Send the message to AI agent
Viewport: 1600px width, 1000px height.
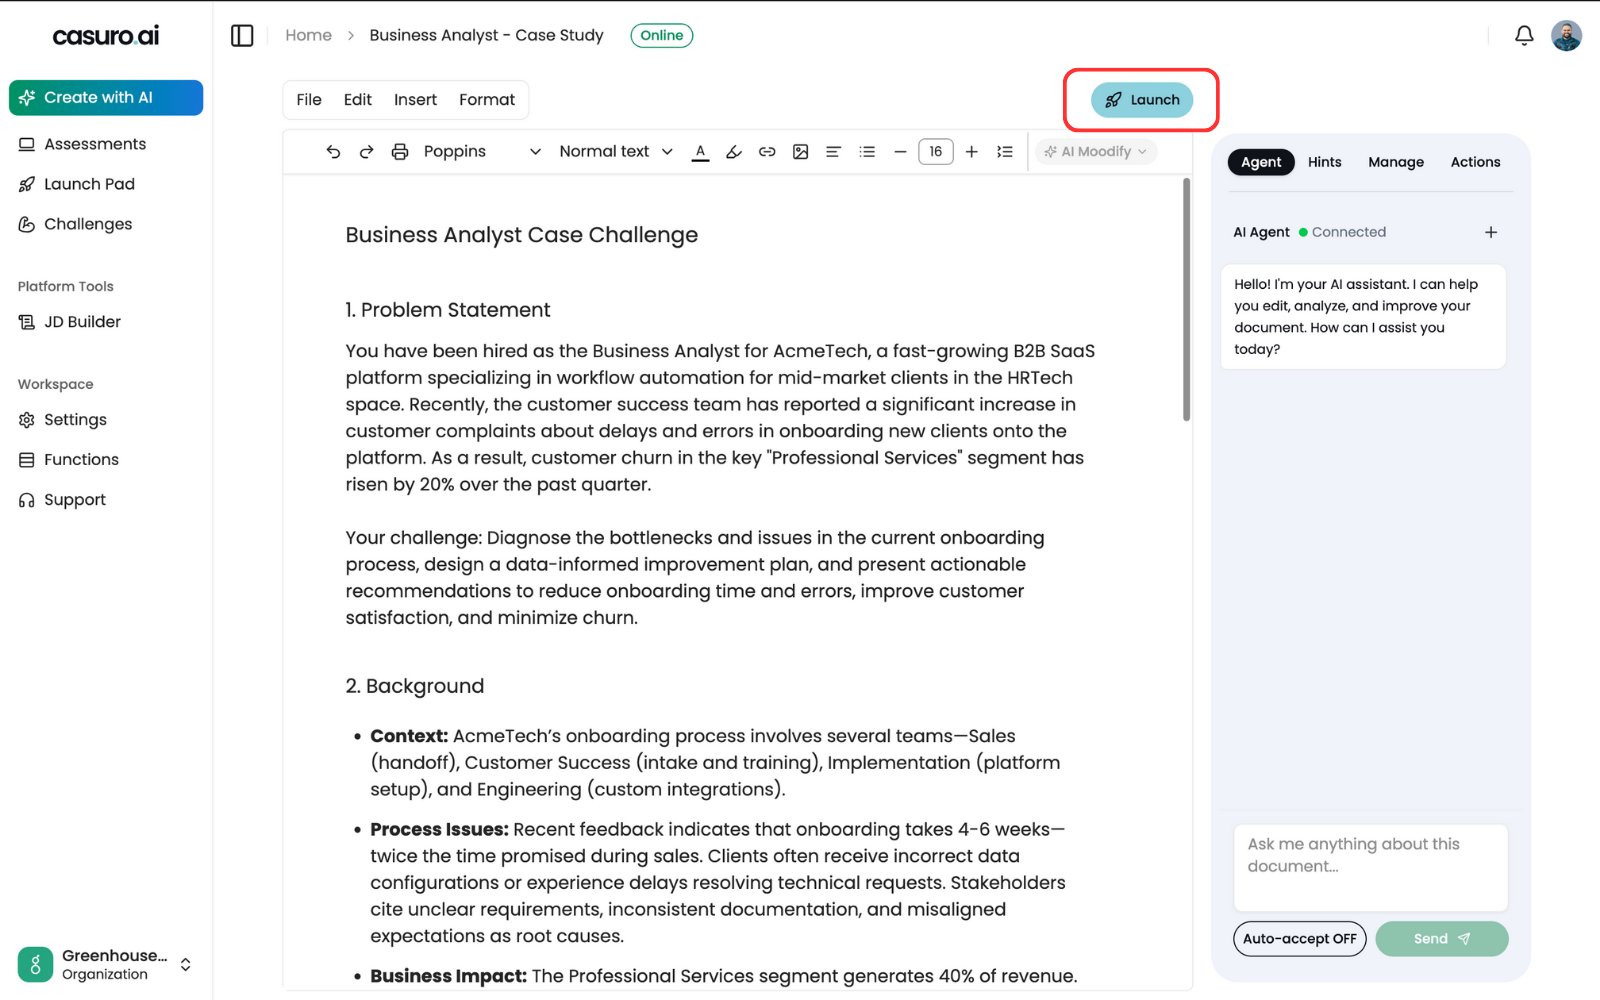(x=1441, y=939)
